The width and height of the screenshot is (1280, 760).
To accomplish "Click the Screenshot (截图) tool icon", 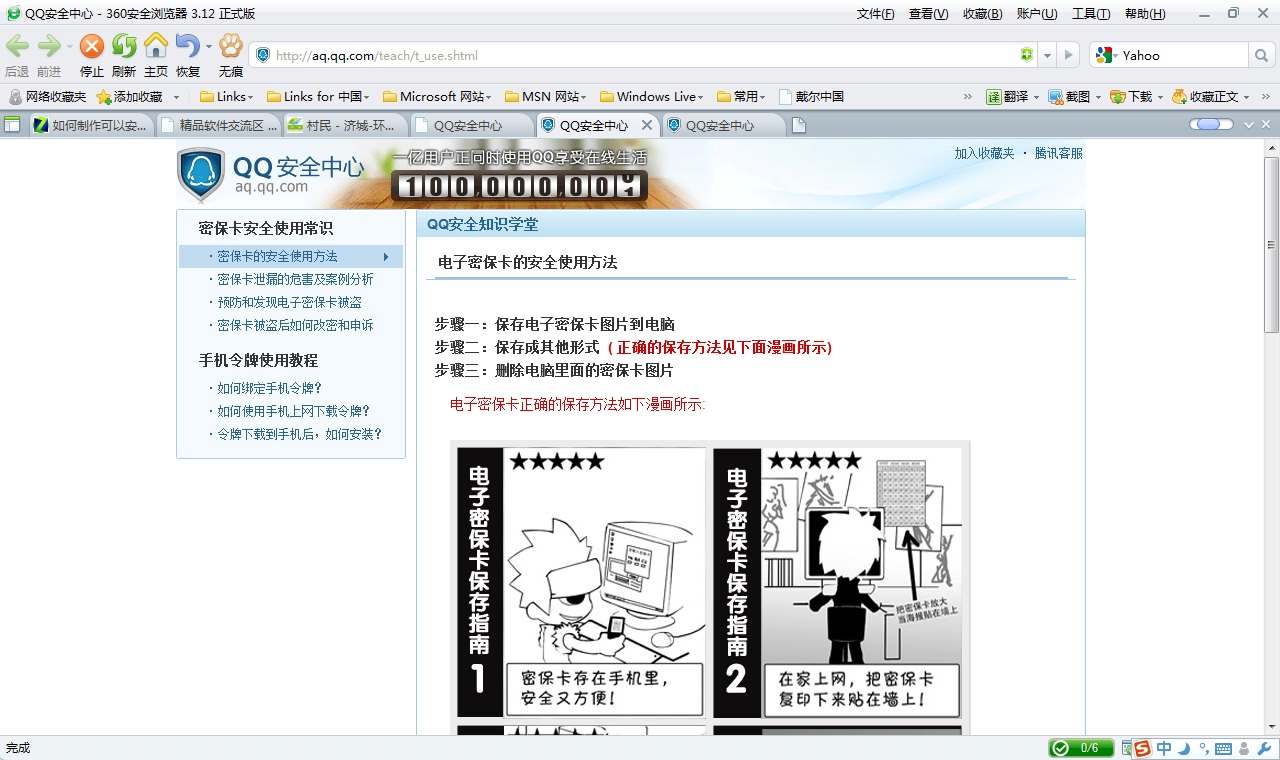I will 1056,97.
